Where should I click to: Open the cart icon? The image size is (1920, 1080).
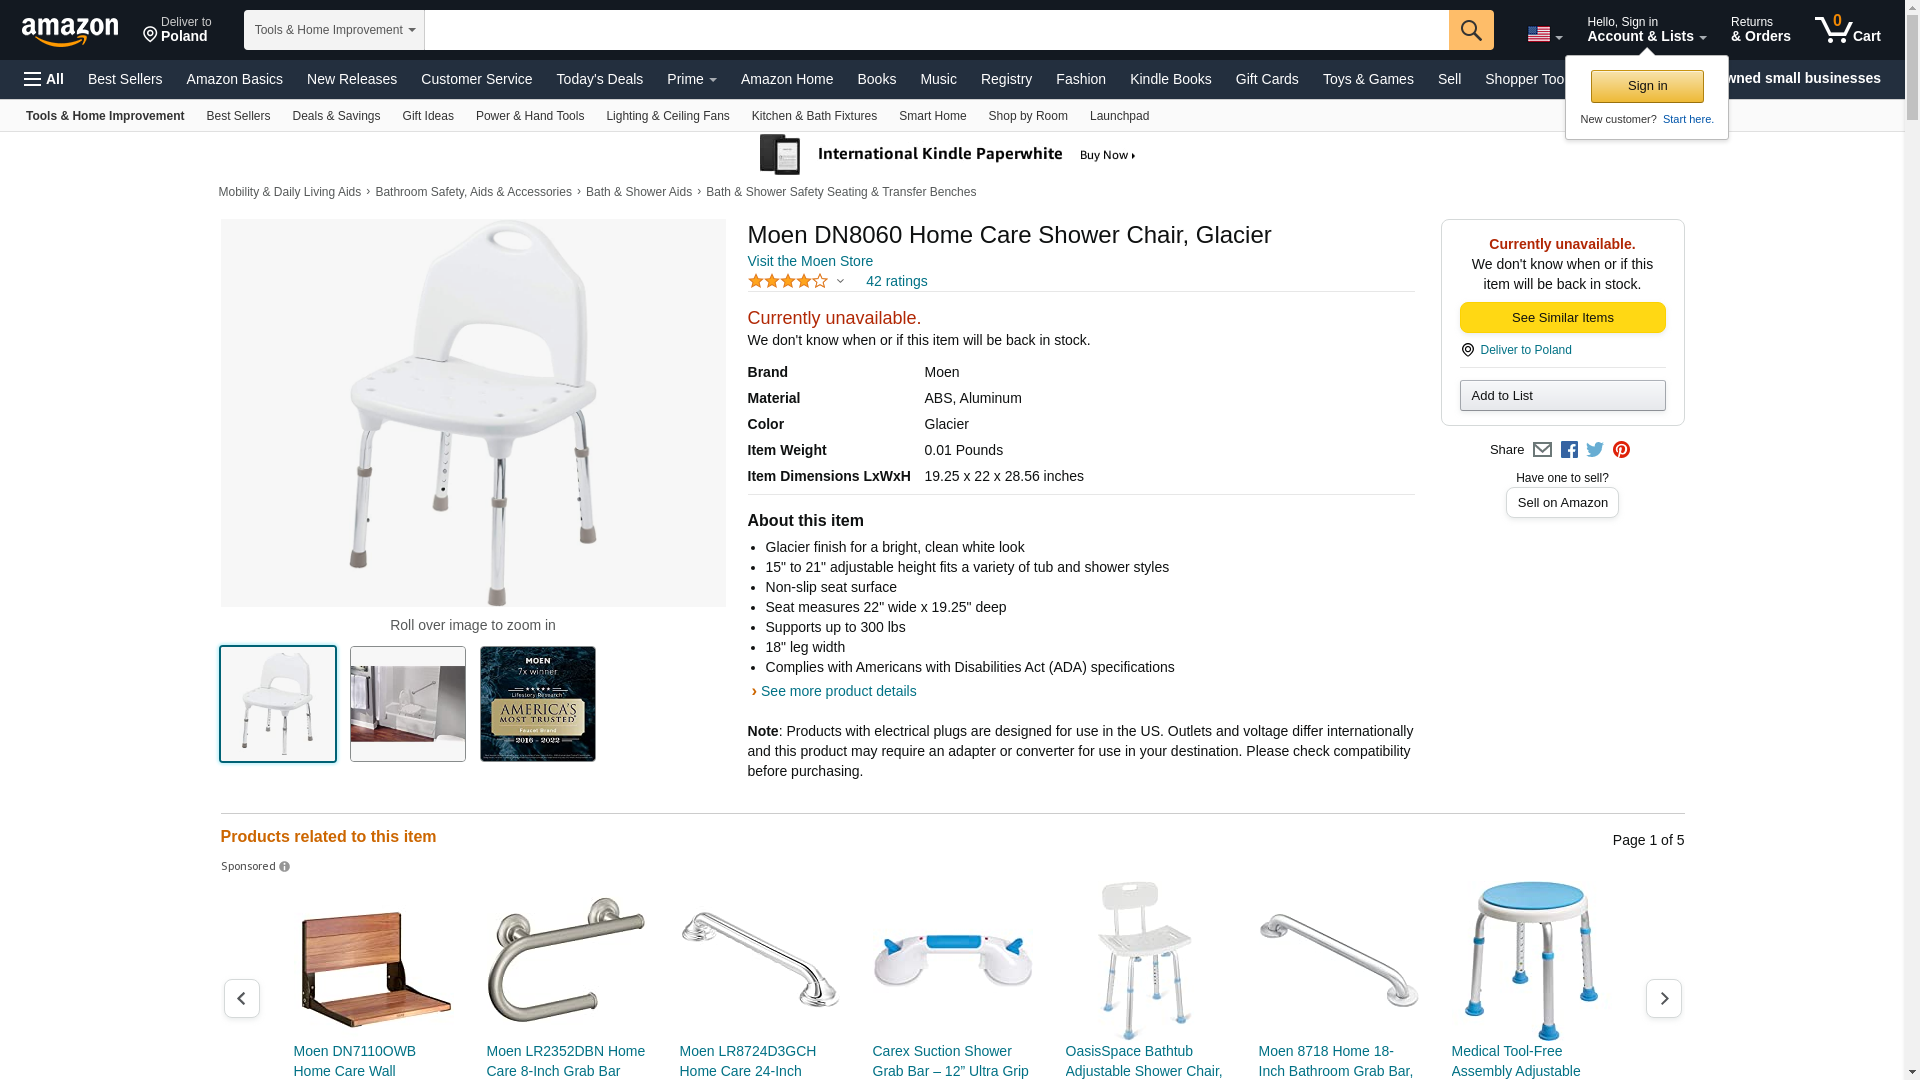(x=1848, y=30)
